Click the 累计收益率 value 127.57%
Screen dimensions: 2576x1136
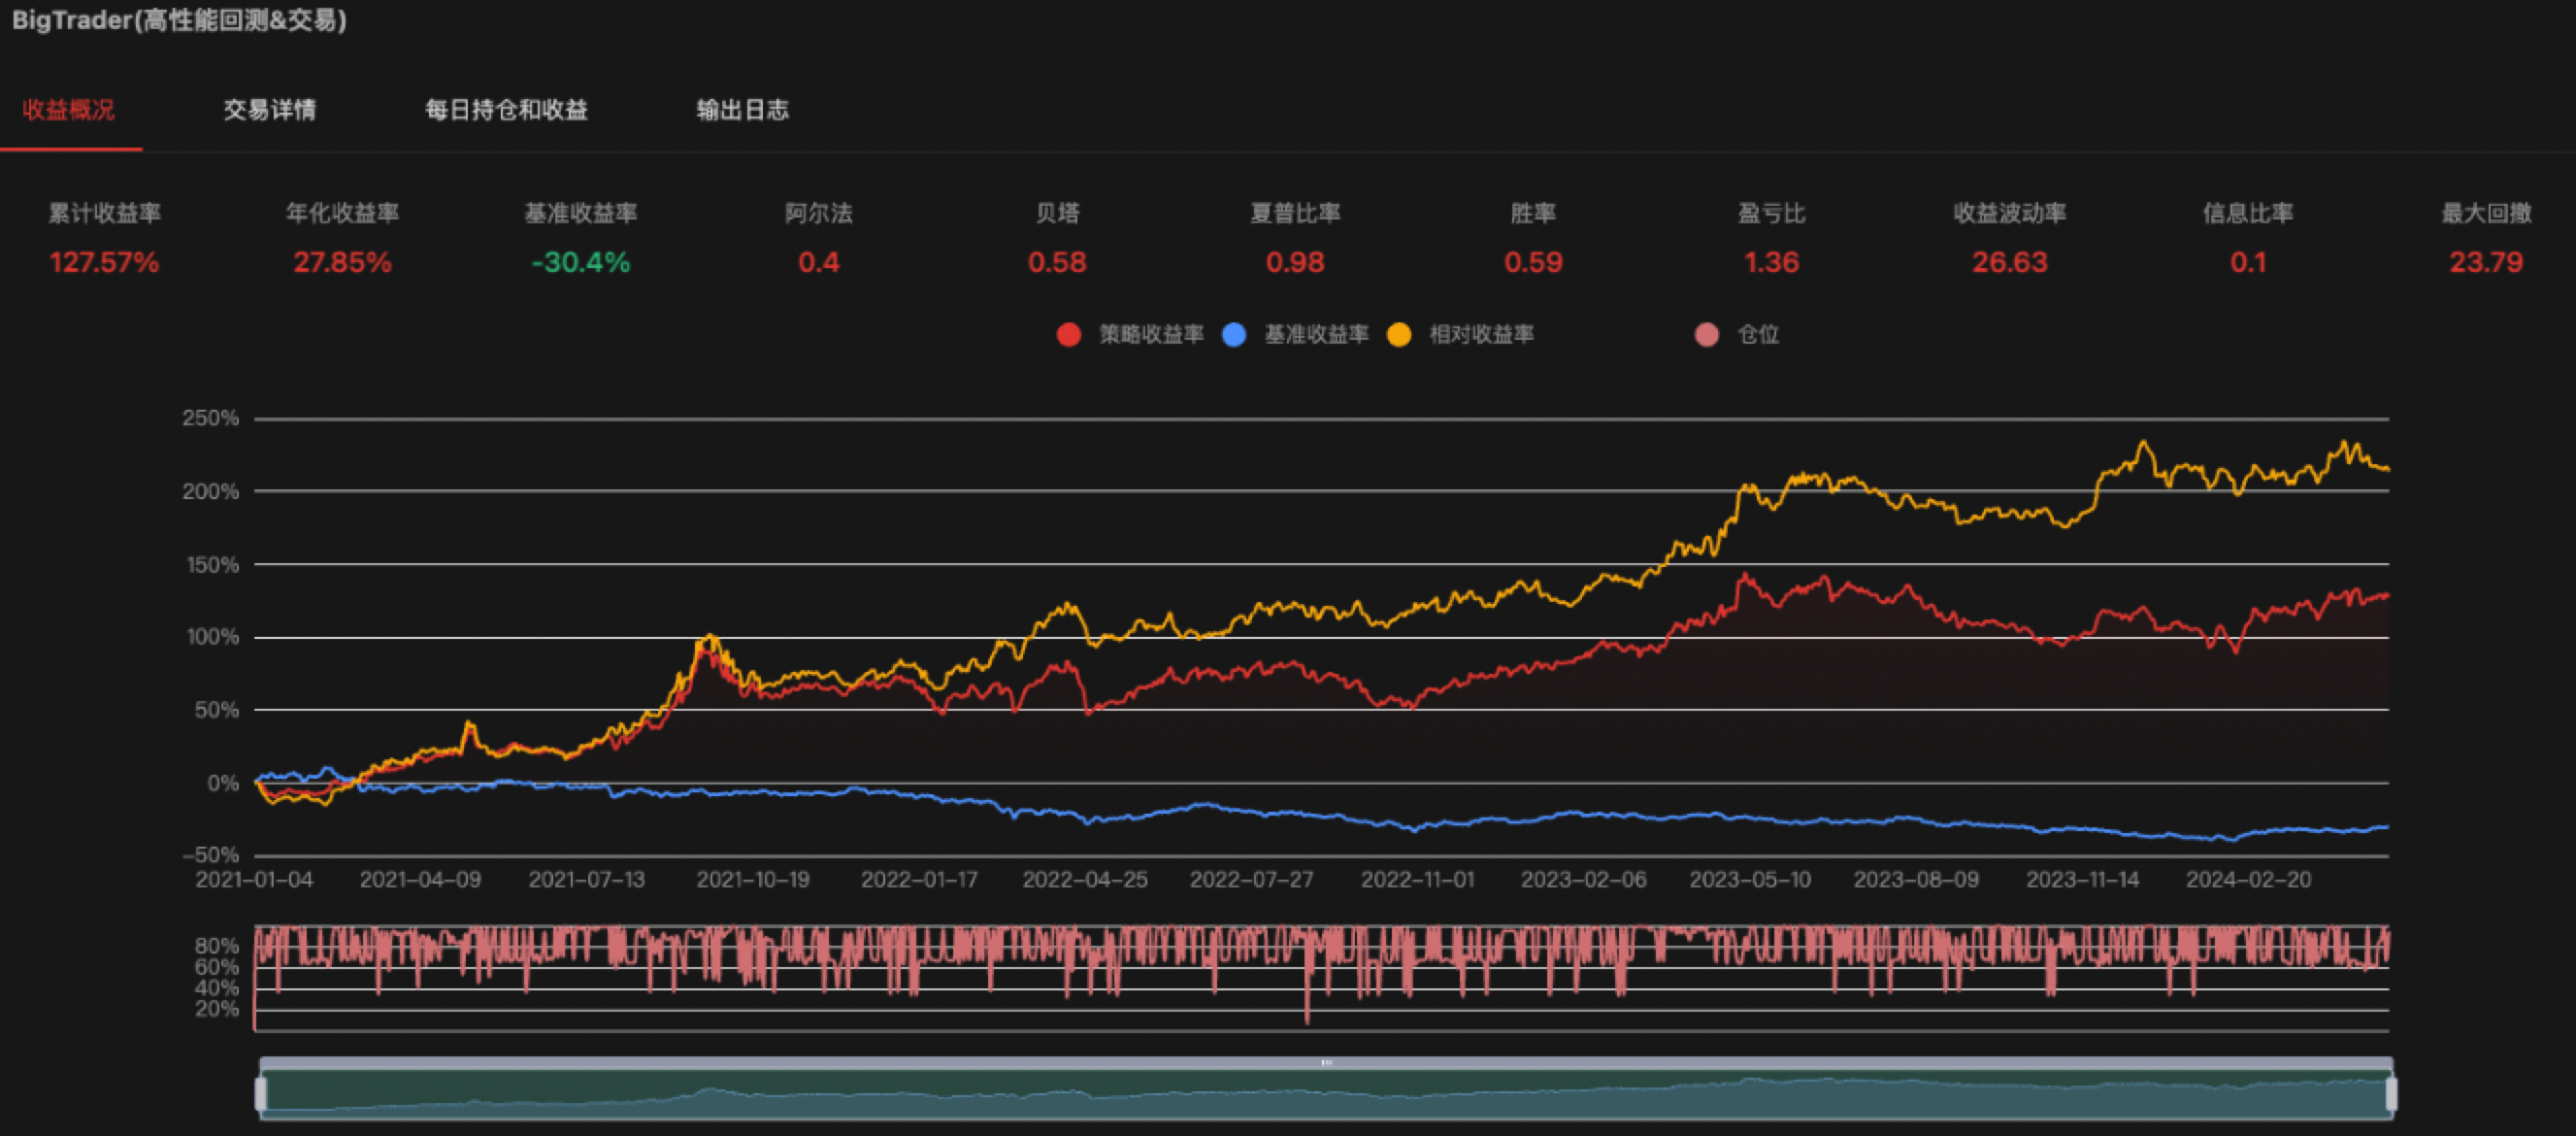(x=104, y=263)
